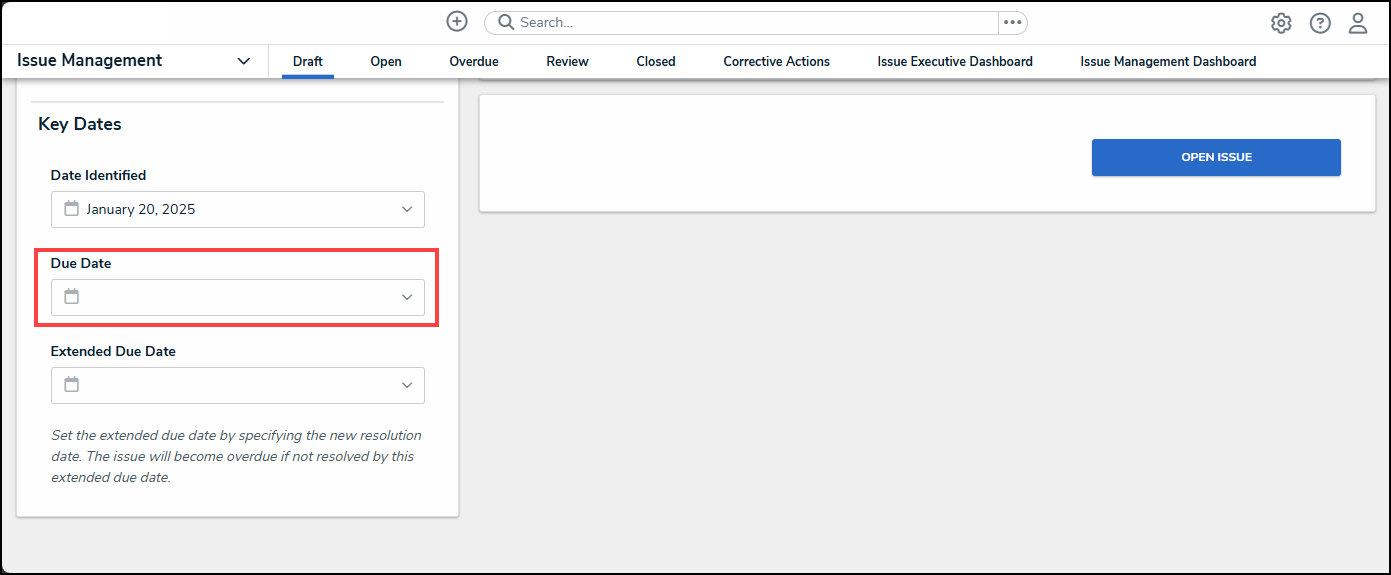Open the user profile icon
Screen dimensions: 1391x575
[1358, 23]
